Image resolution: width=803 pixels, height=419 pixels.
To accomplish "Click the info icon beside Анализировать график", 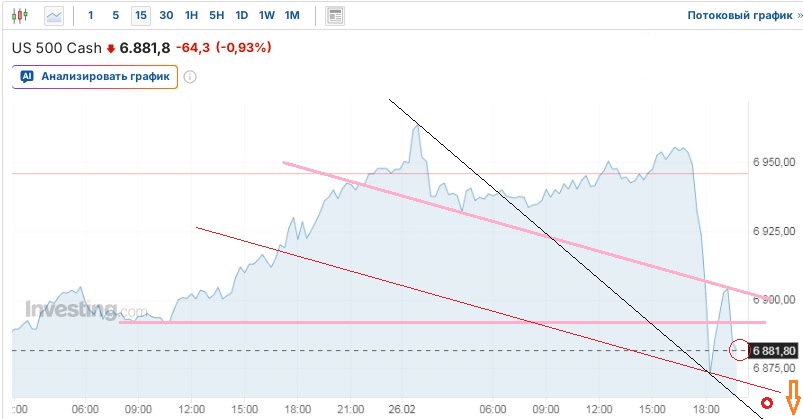I will [190, 76].
